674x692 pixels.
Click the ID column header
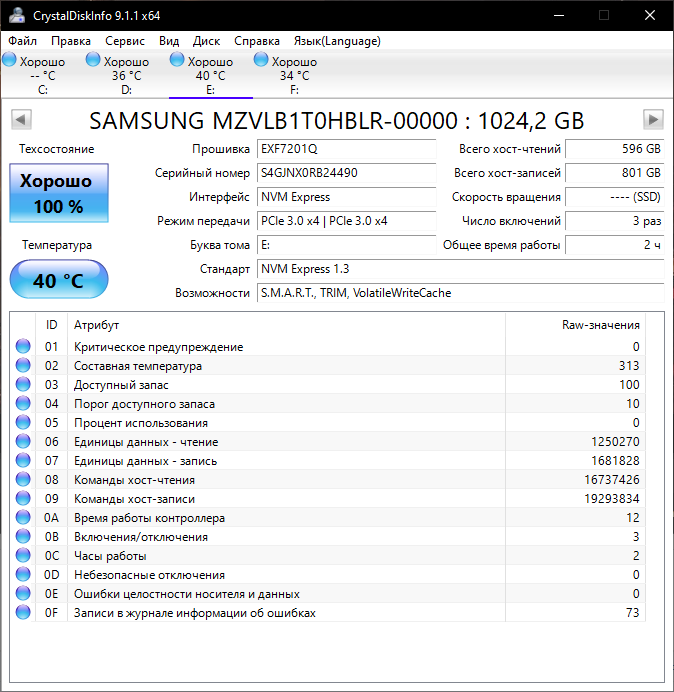tap(51, 325)
